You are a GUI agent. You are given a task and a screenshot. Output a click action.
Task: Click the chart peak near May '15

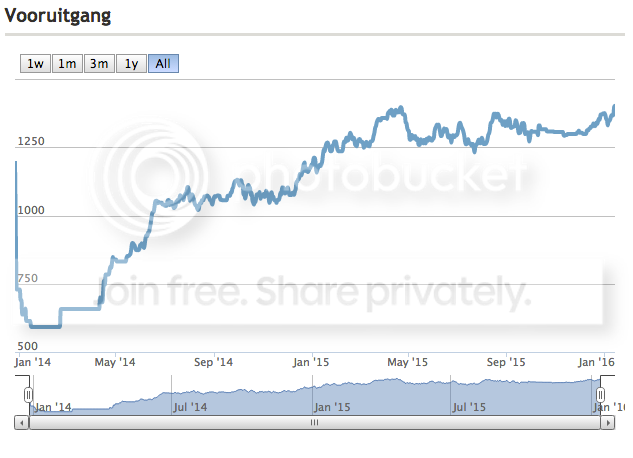pyautogui.click(x=400, y=109)
